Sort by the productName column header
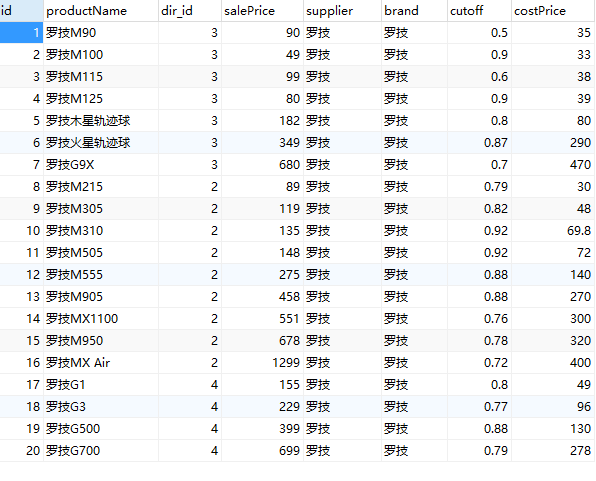This screenshot has width=596, height=481. pos(101,11)
